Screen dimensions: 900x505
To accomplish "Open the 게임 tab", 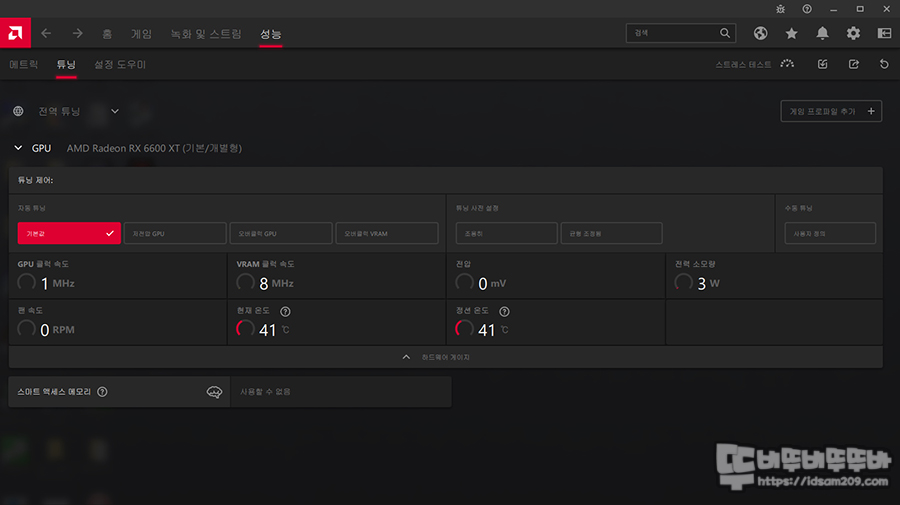I will pos(141,34).
